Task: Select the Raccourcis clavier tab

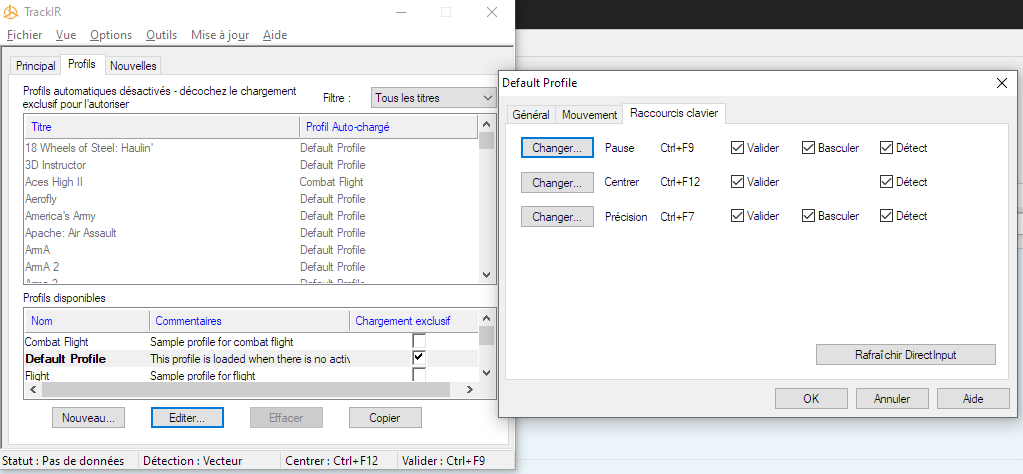Action: click(x=674, y=113)
